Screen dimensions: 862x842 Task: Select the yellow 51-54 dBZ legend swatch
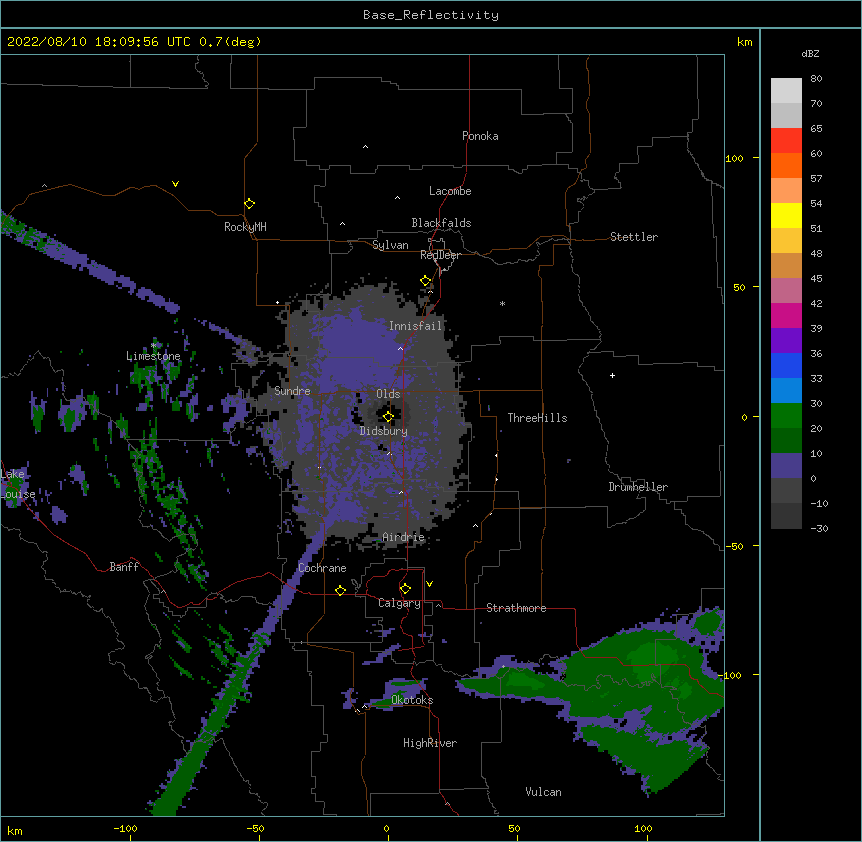coord(786,215)
